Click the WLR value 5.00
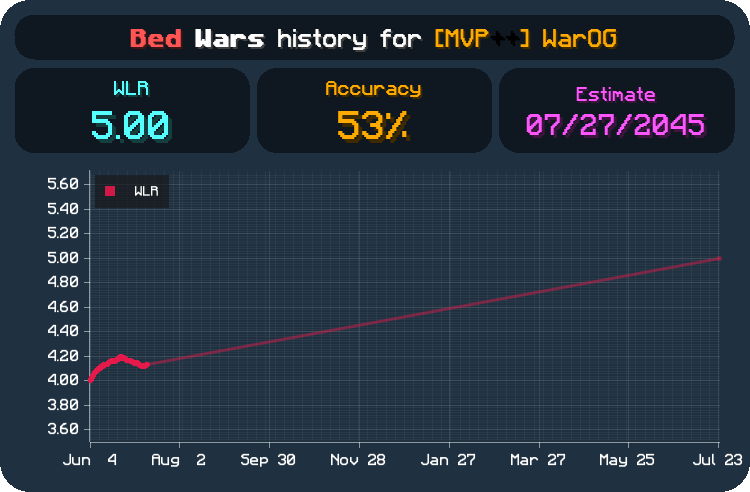This screenshot has height=492, width=750. (x=130, y=125)
